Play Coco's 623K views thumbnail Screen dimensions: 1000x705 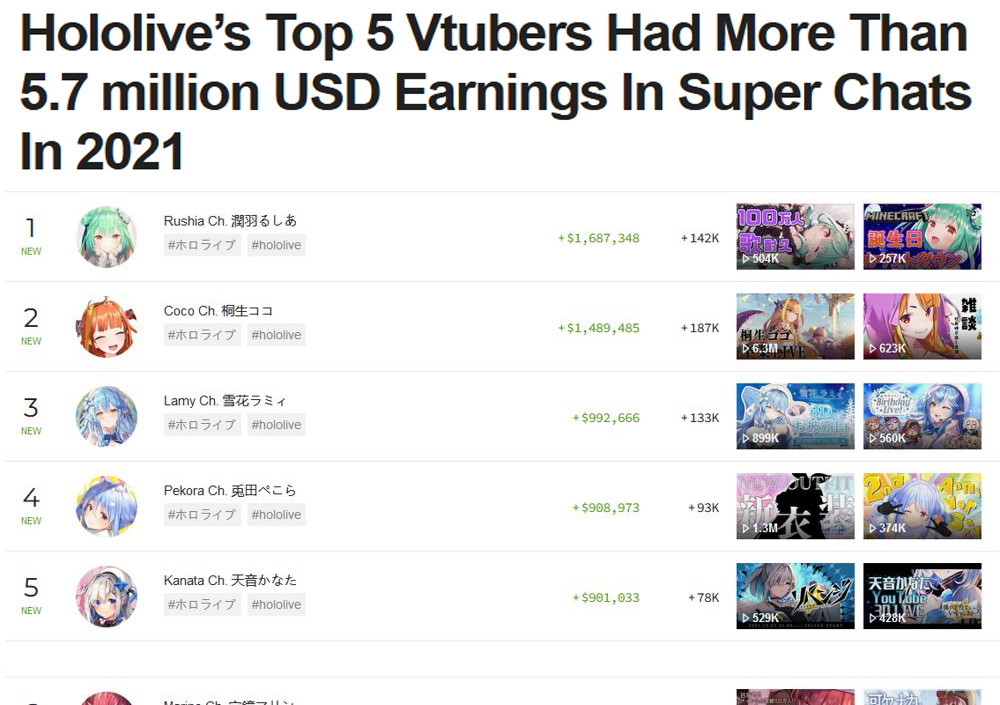coord(922,327)
